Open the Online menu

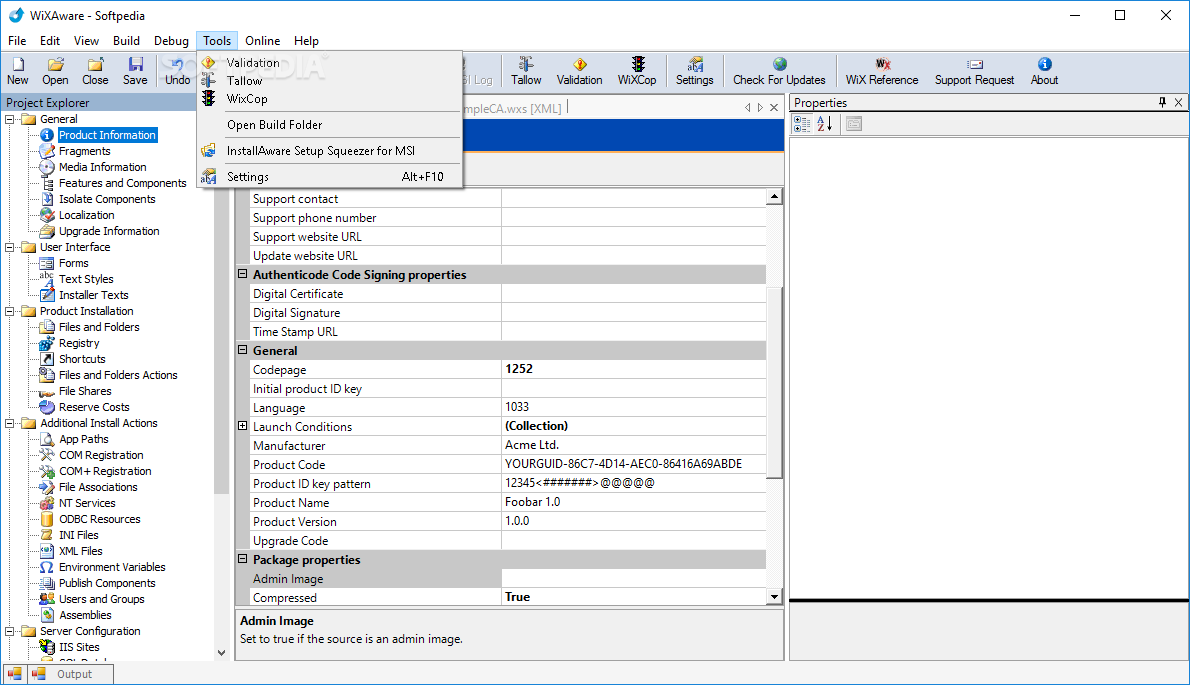point(263,40)
